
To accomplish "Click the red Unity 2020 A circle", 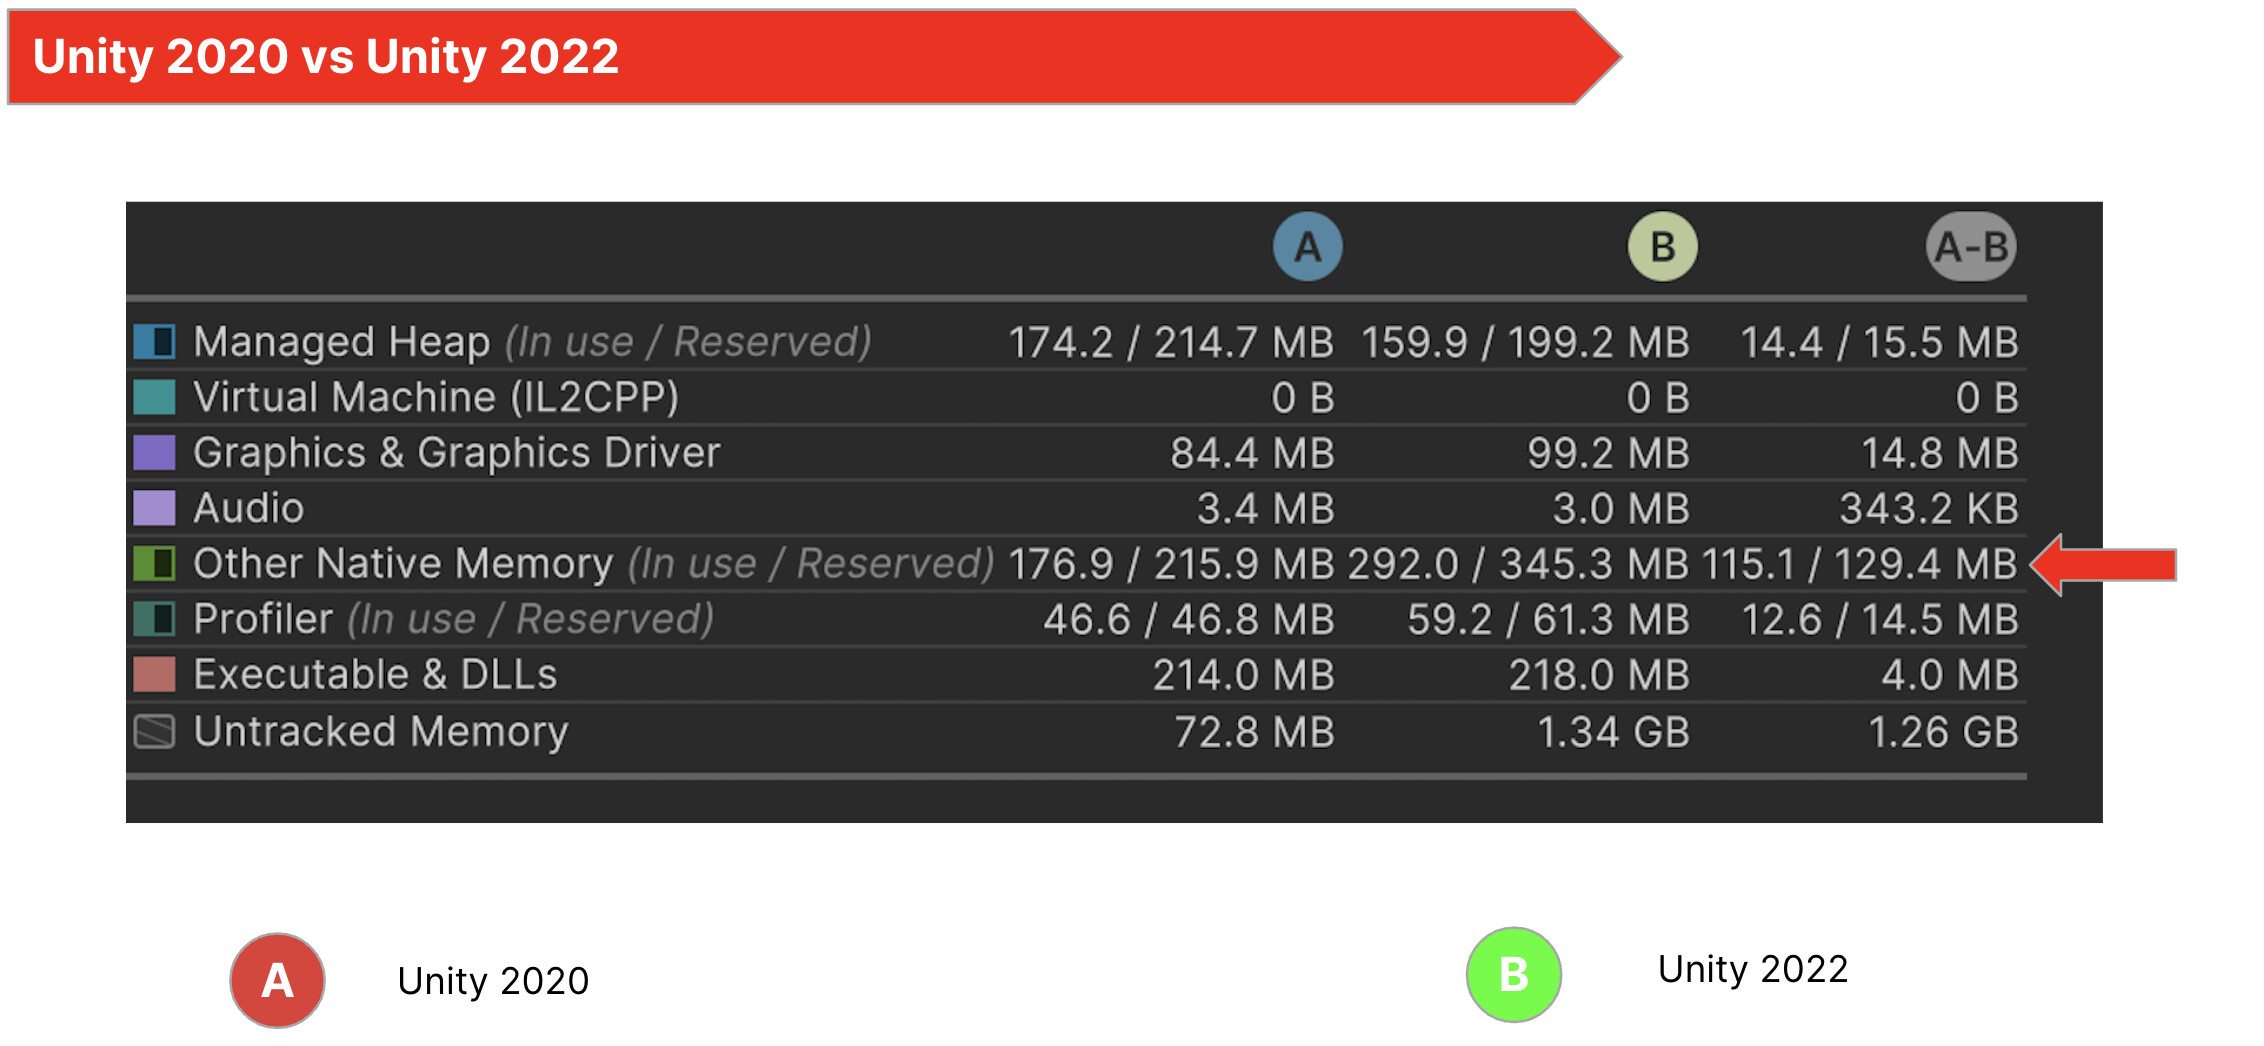I will (277, 980).
